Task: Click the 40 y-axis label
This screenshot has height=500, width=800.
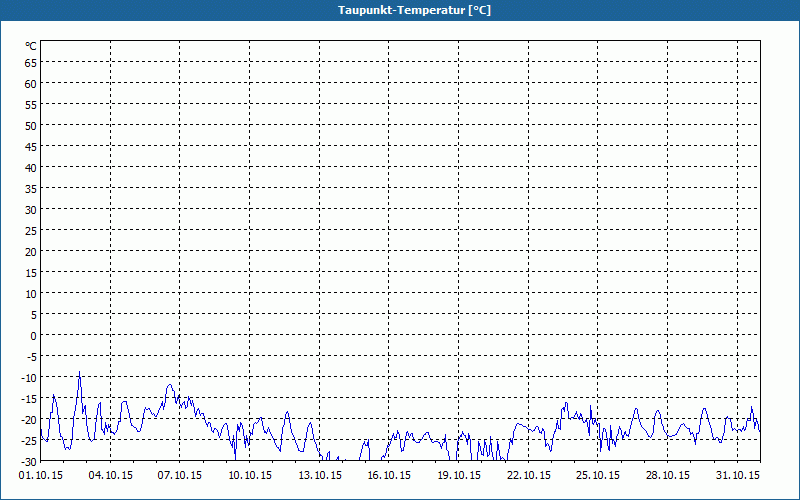Action: click(x=31, y=168)
